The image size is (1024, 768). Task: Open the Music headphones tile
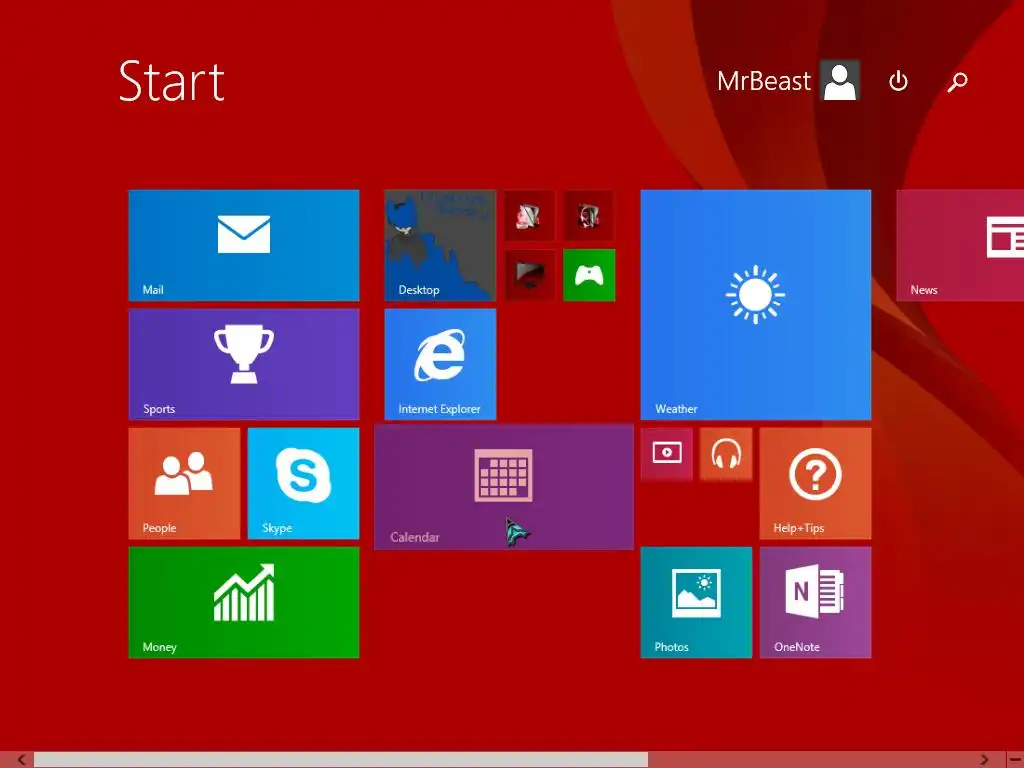click(x=726, y=454)
